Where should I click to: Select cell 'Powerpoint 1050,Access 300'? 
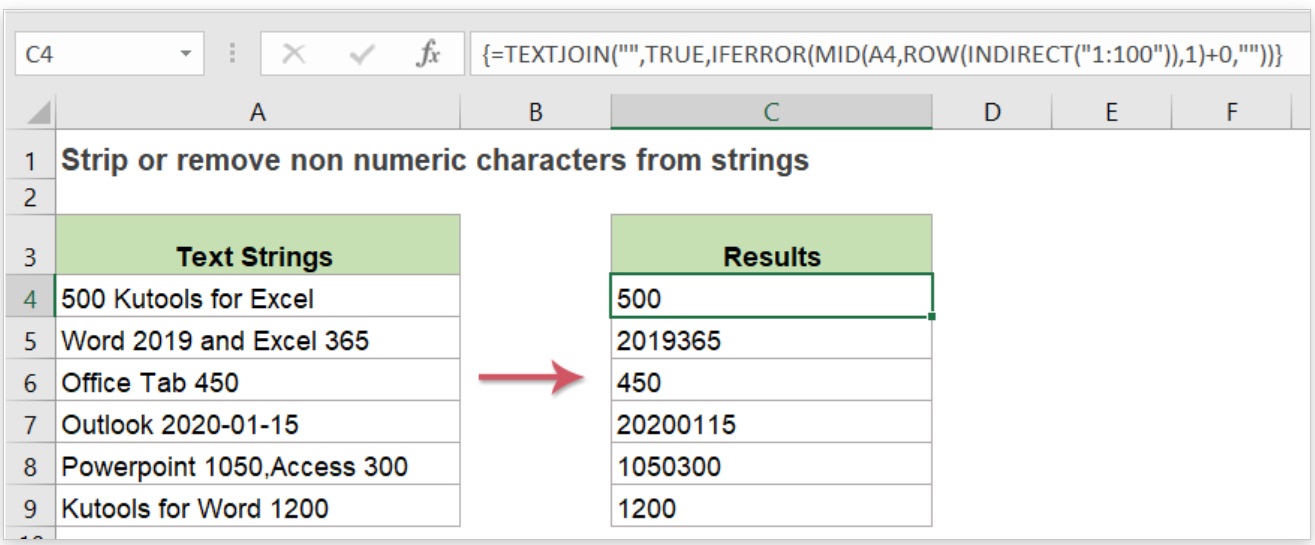258,465
